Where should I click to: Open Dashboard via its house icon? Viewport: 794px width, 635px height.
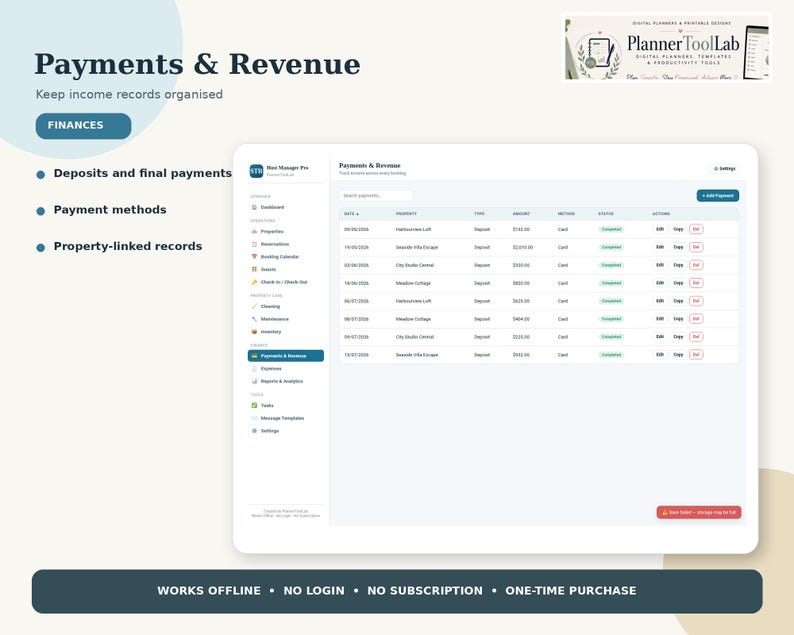click(254, 207)
